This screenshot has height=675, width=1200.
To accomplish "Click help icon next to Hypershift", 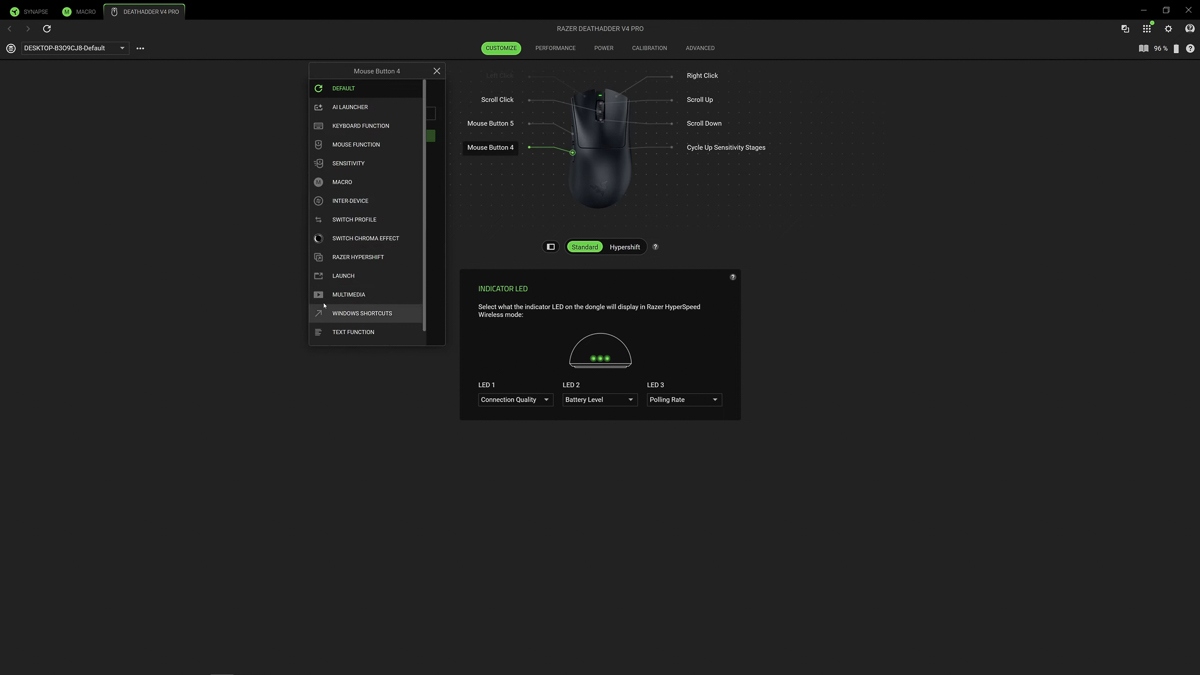I will click(656, 247).
